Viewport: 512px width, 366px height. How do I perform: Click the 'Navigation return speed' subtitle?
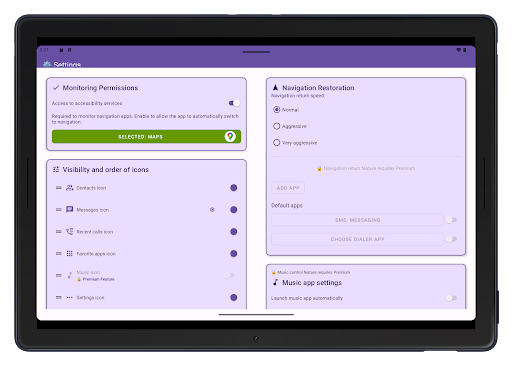[298, 96]
